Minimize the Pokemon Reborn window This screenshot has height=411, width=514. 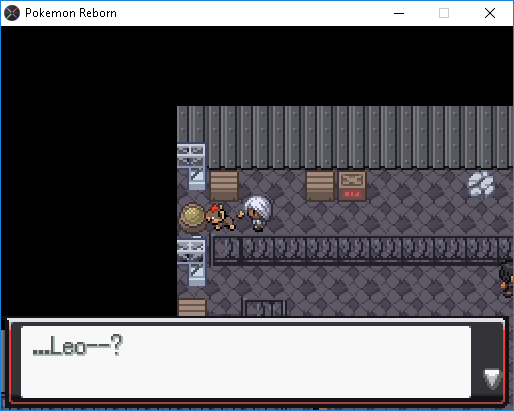tap(399, 13)
